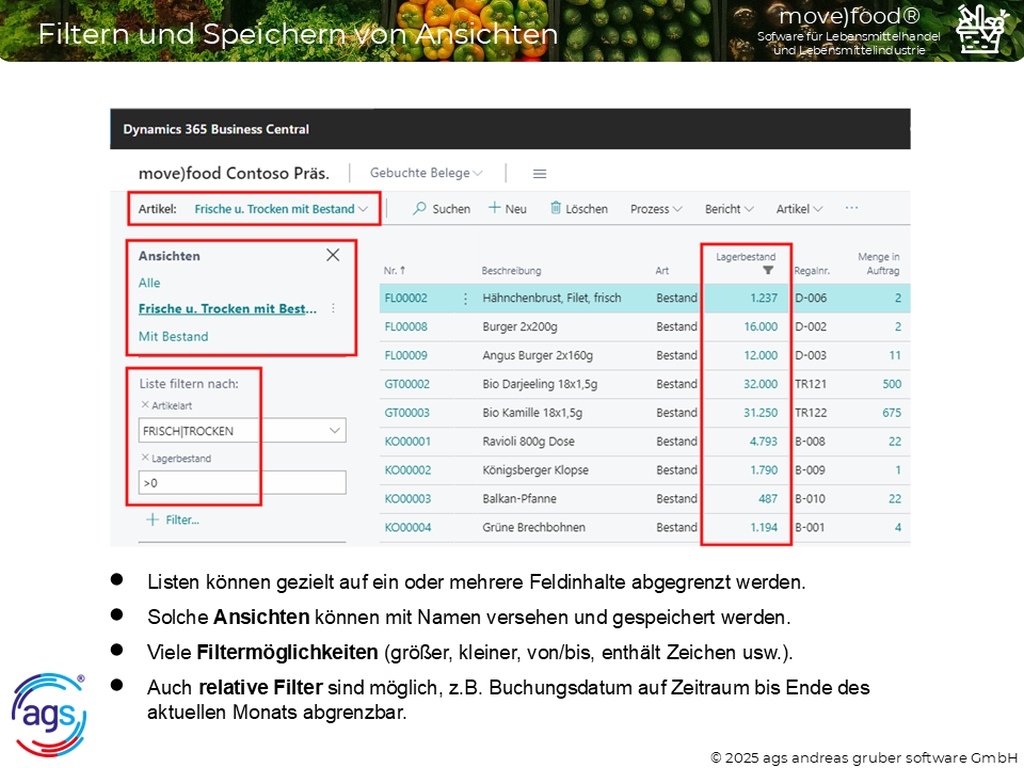Select the Alle view
1024x768 pixels.
pyautogui.click(x=149, y=283)
